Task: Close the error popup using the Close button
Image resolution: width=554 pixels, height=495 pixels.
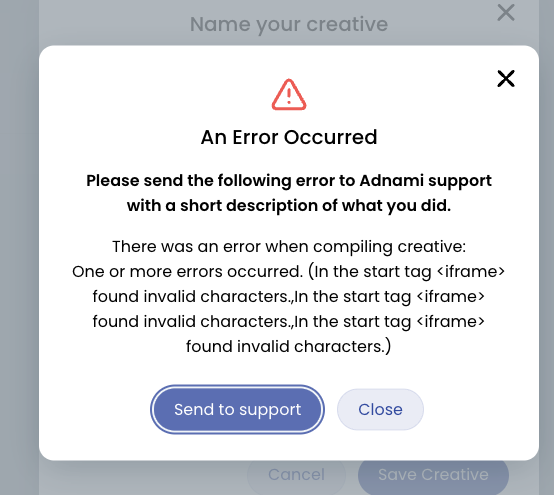Action: coord(380,409)
